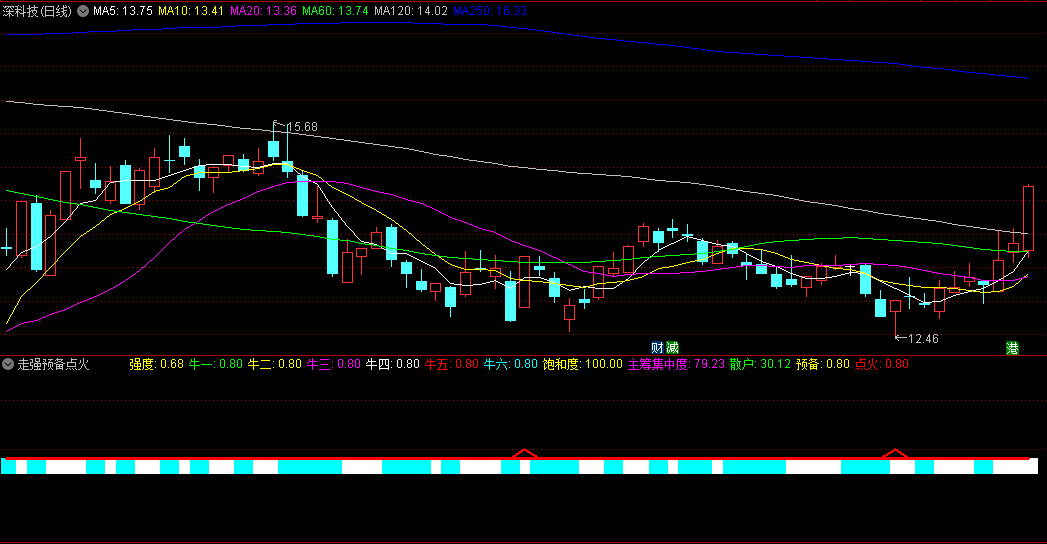
Task: Select the green MA60: 13.74 label
Action: point(335,11)
